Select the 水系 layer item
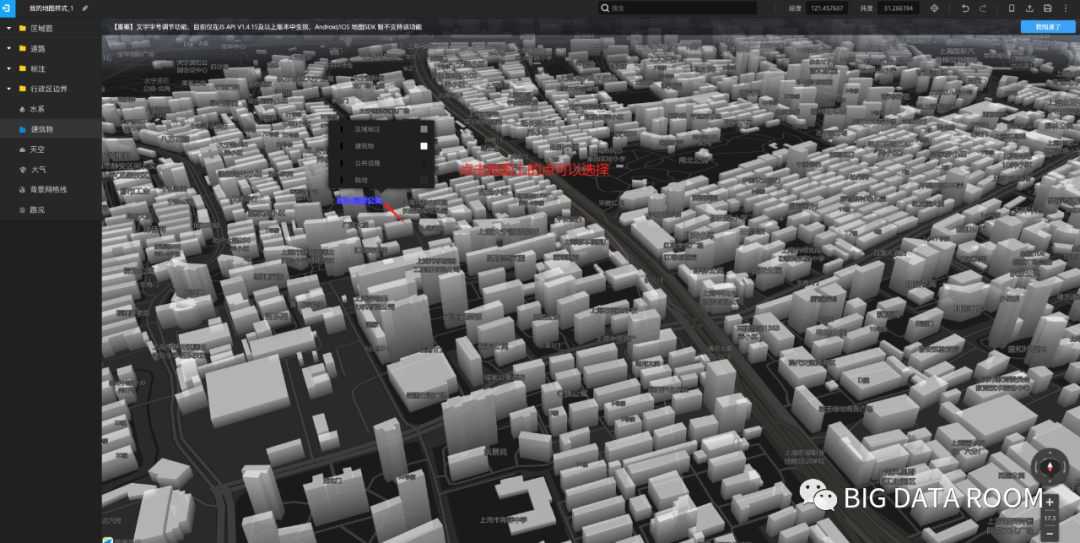1080x543 pixels. click(51, 109)
